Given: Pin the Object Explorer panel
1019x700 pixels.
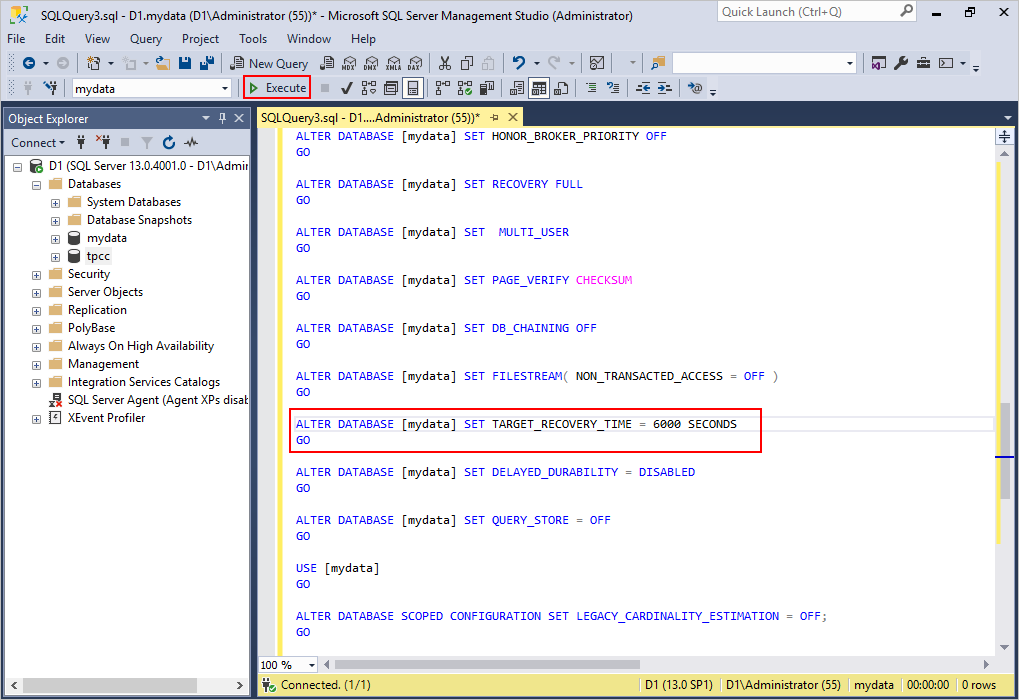Looking at the screenshot, I should pyautogui.click(x=224, y=118).
